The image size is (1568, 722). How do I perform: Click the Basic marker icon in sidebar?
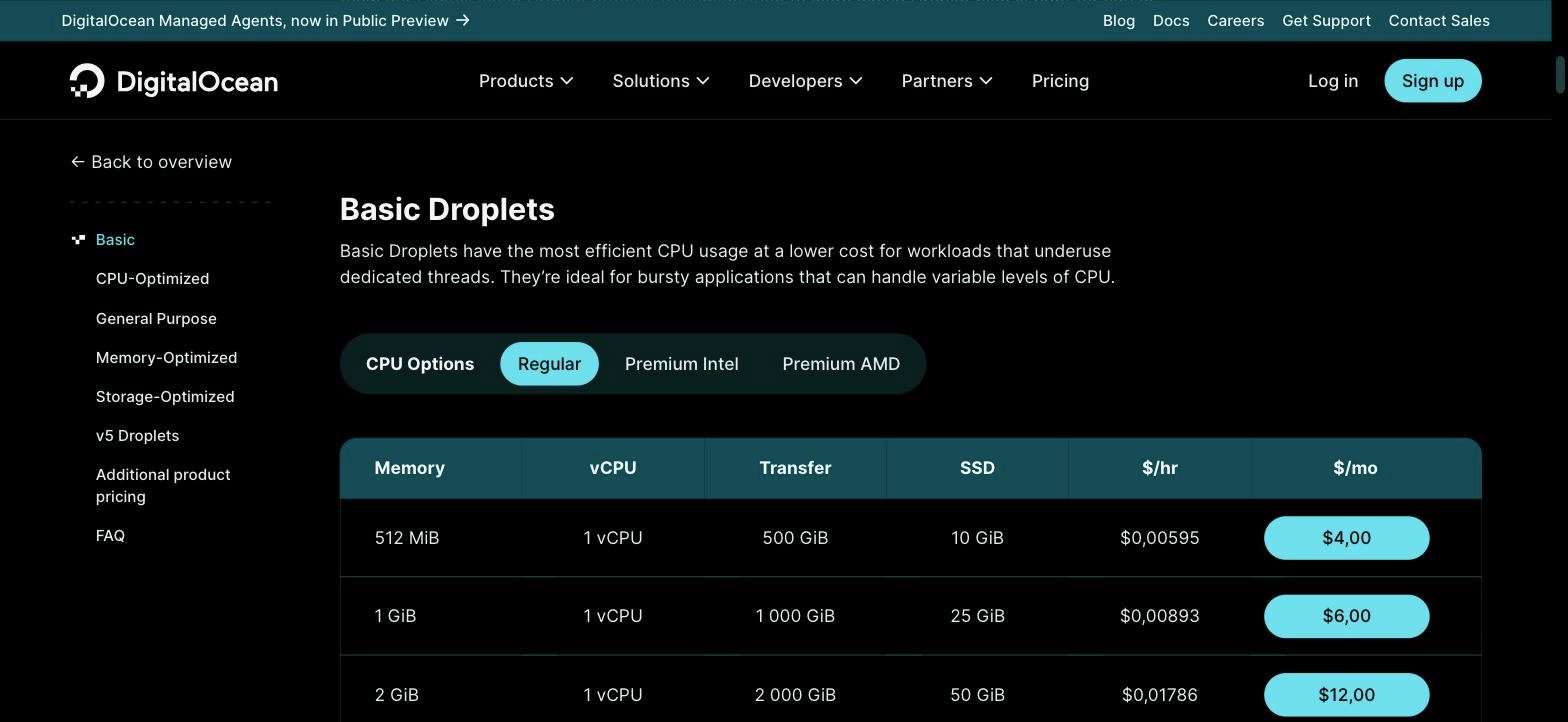click(x=78, y=239)
